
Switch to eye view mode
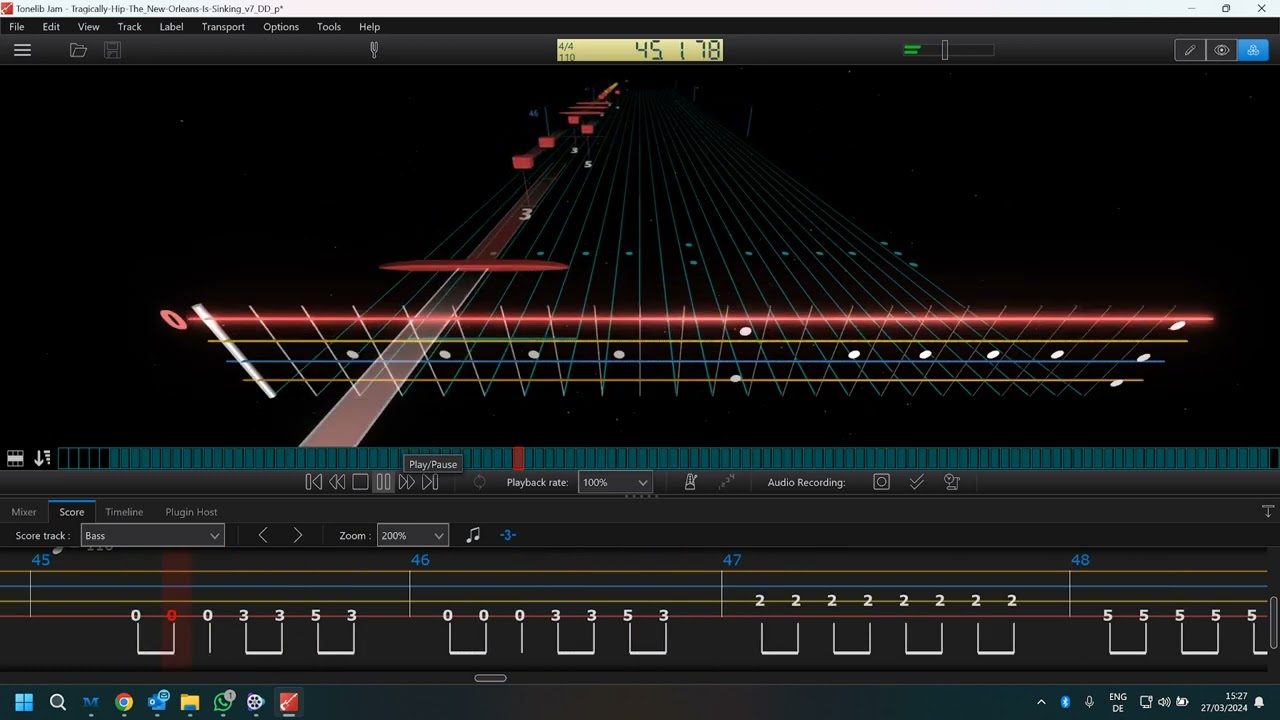[1222, 50]
